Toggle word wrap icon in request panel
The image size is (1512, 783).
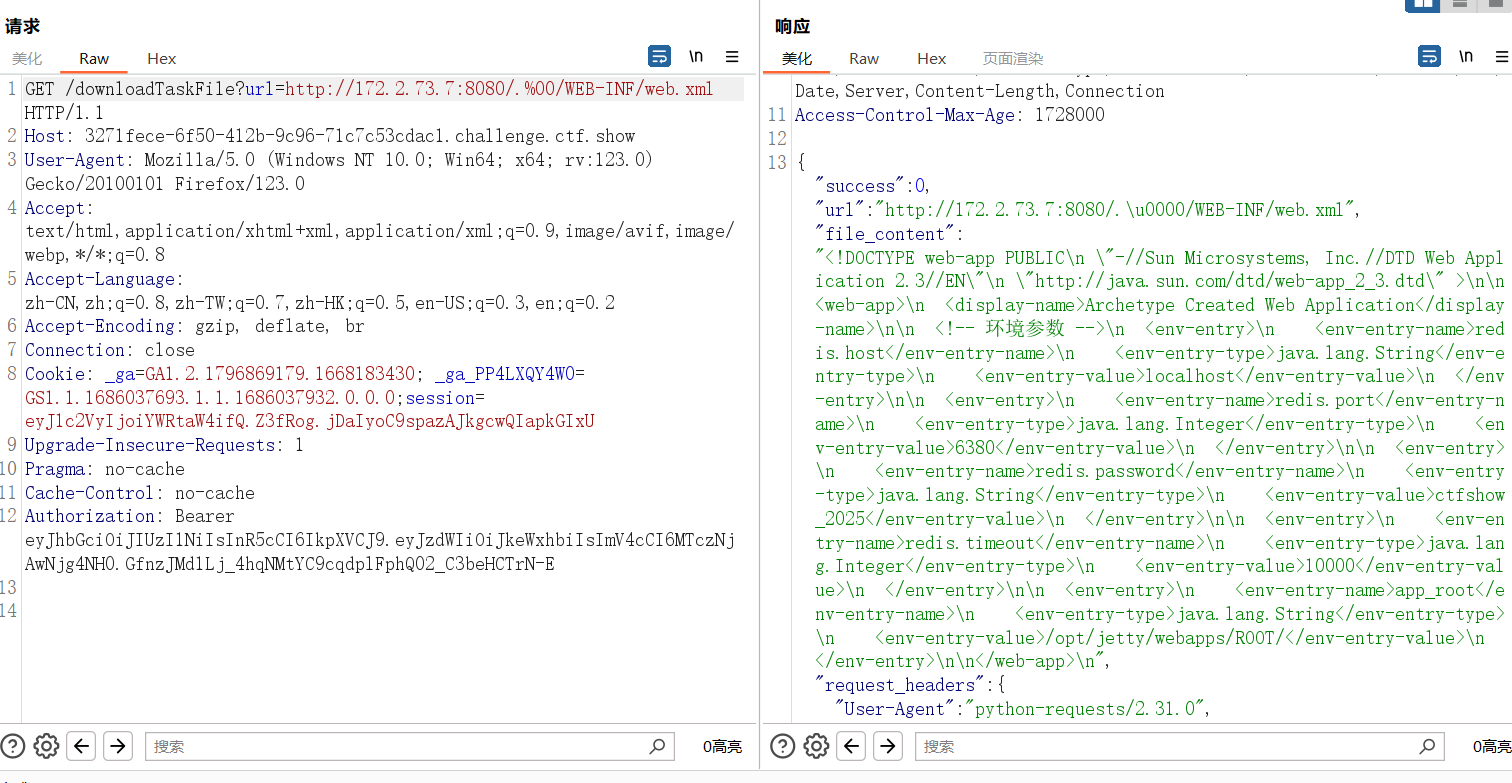(660, 56)
